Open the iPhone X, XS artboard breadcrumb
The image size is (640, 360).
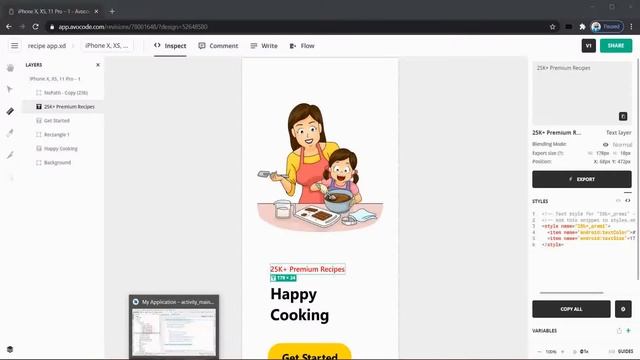107,46
